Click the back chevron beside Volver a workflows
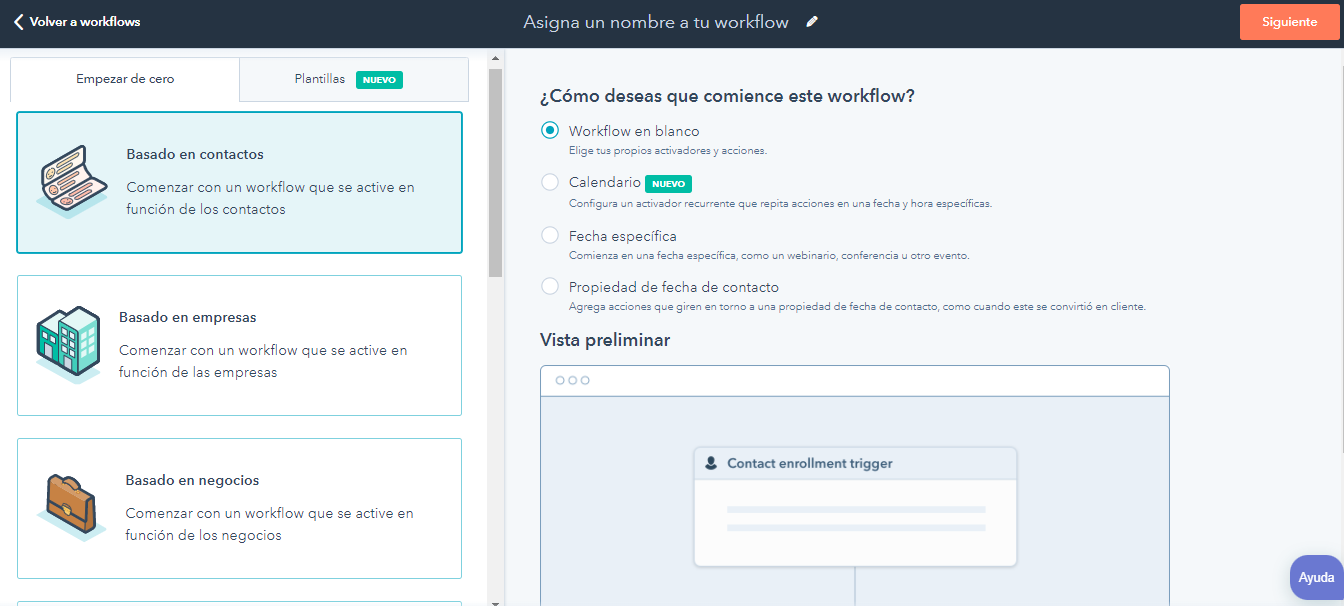This screenshot has height=606, width=1344. [18, 21]
